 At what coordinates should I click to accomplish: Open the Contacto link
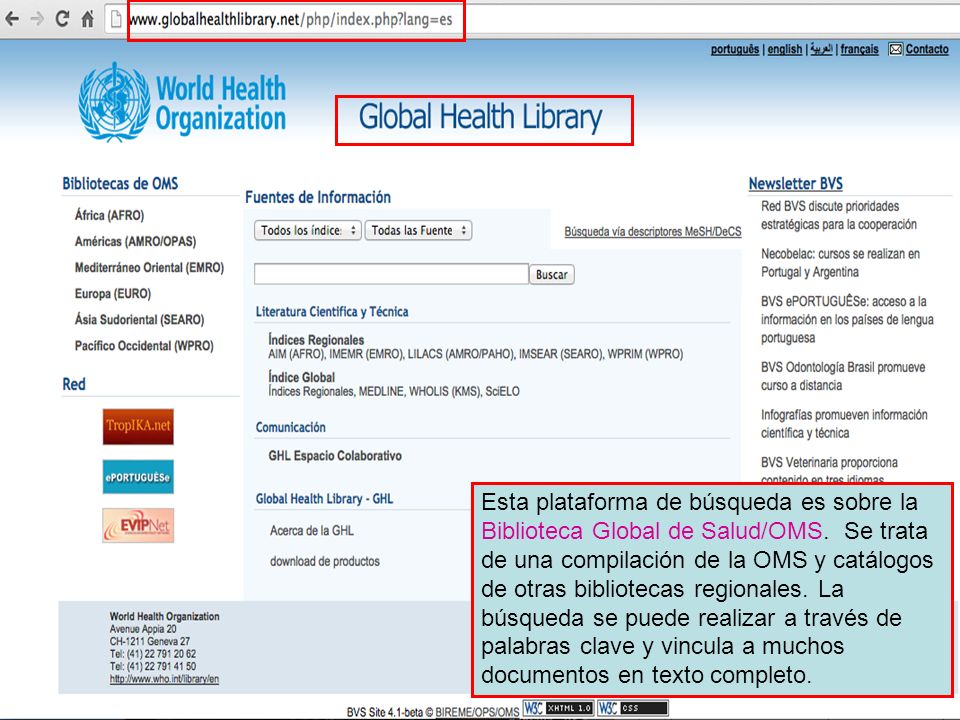click(x=927, y=49)
